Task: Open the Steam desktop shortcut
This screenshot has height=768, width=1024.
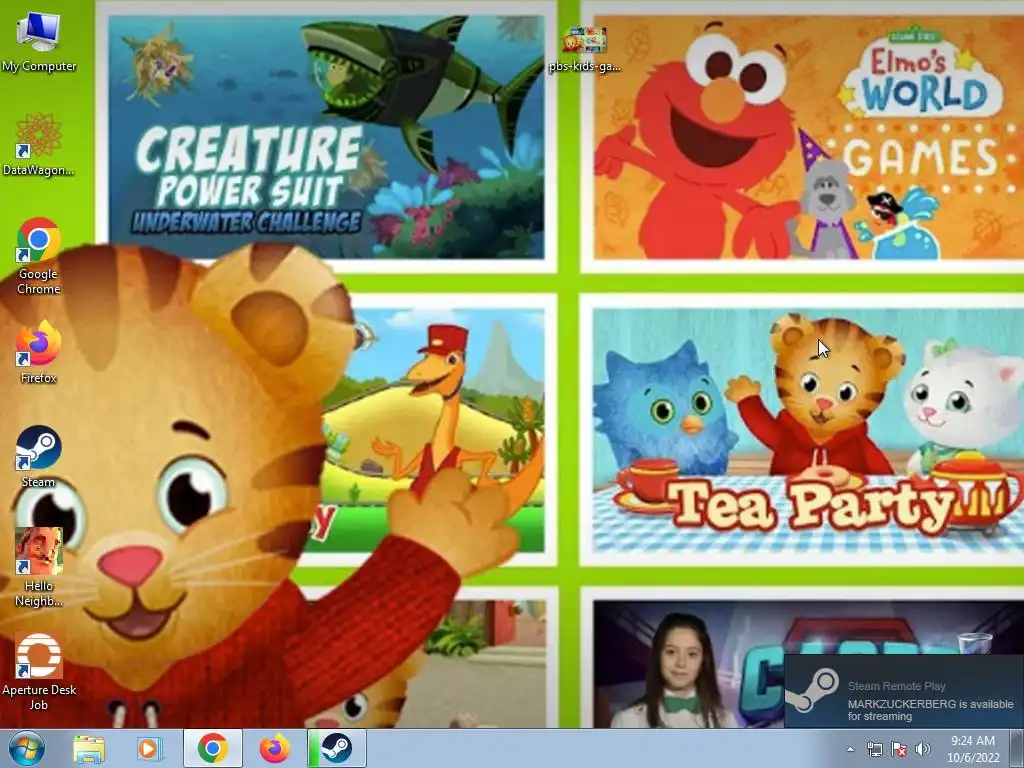Action: click(x=39, y=456)
